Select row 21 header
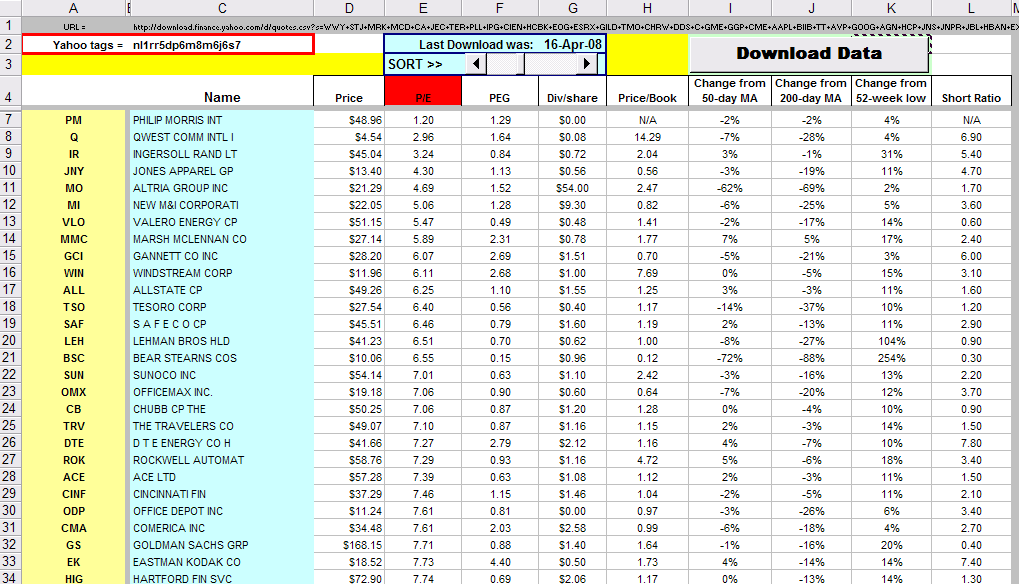 tap(9, 357)
